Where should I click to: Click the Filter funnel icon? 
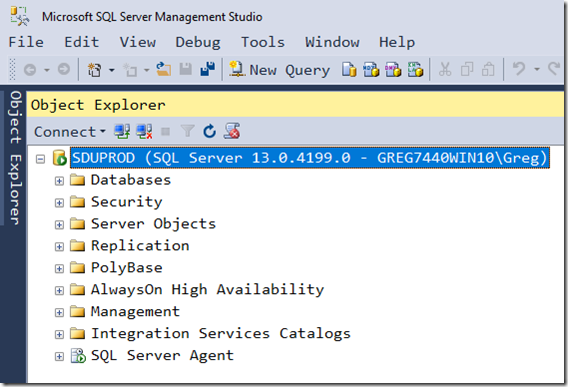(x=188, y=131)
